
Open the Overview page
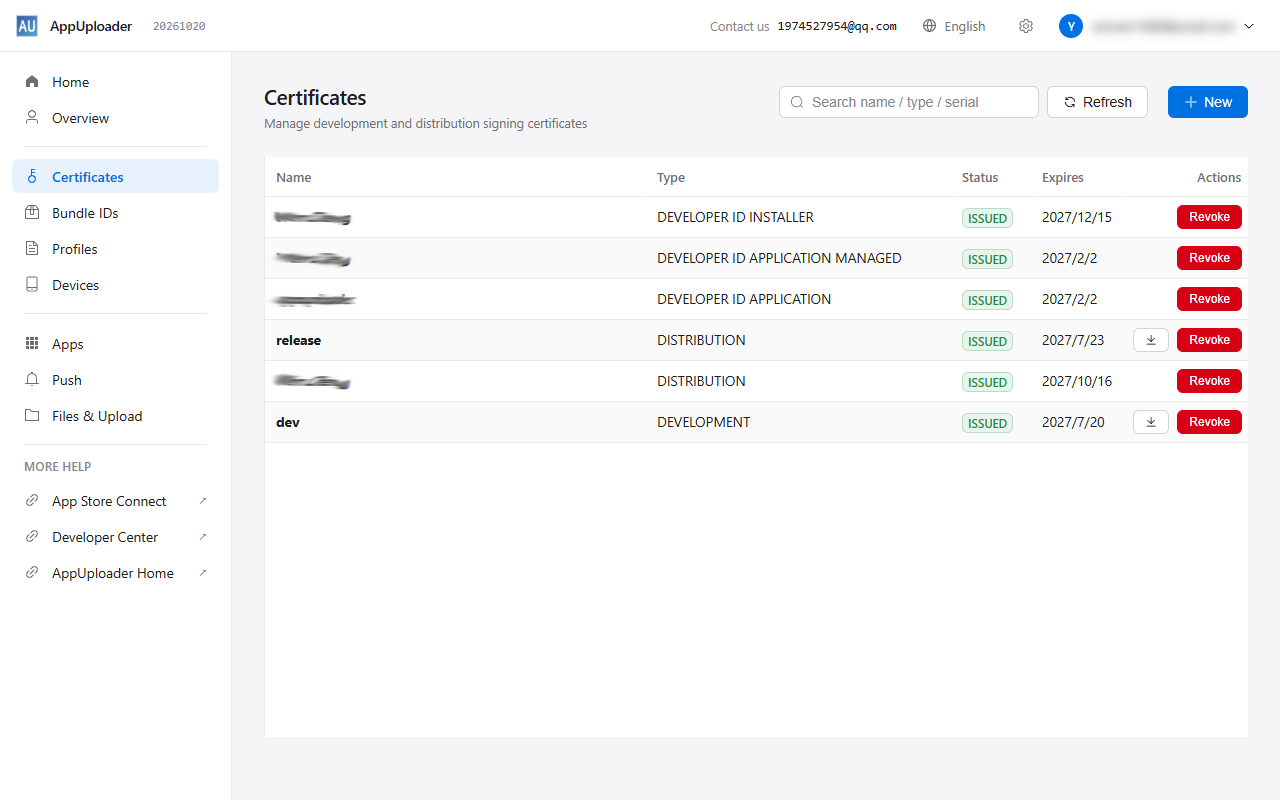point(115,118)
